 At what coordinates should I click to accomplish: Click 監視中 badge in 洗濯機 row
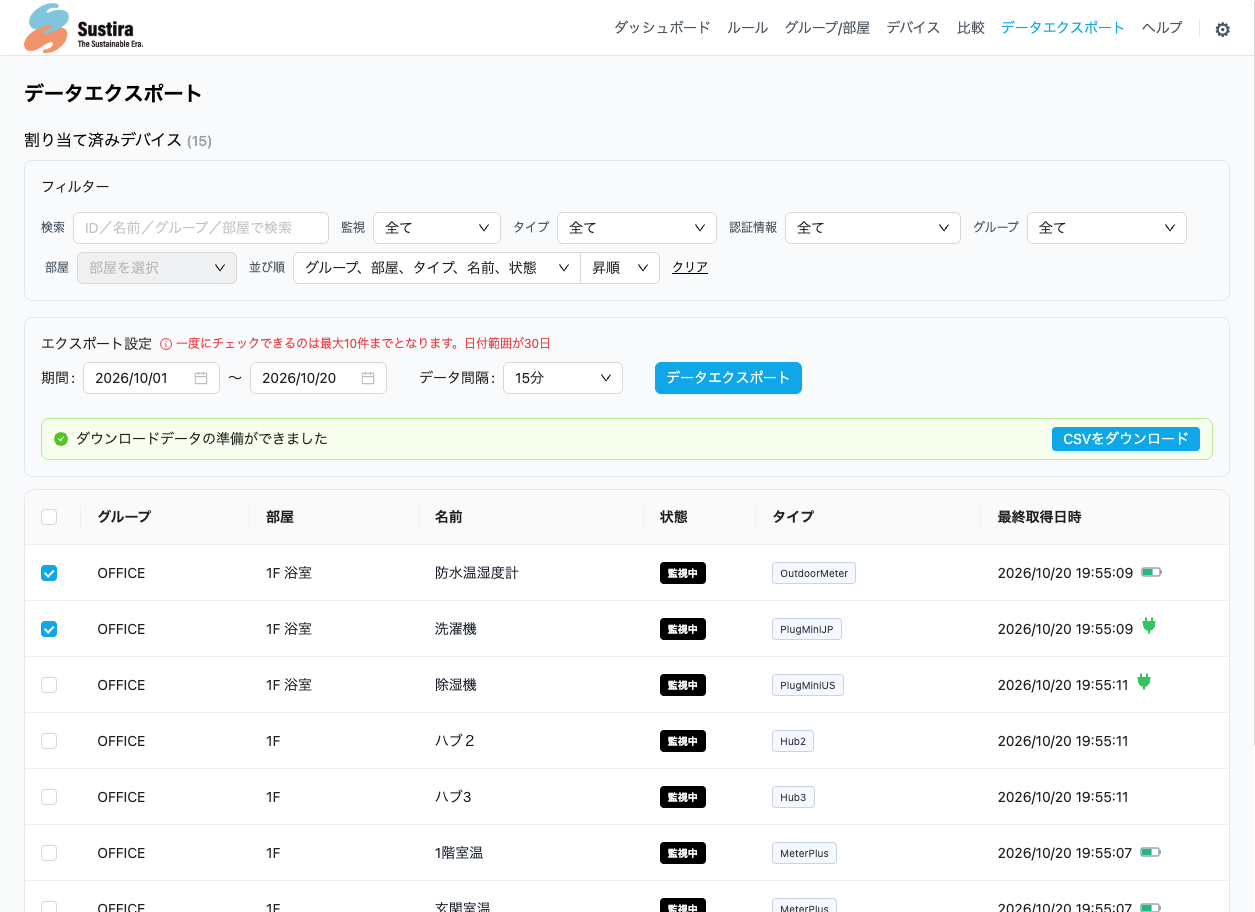[x=683, y=629]
